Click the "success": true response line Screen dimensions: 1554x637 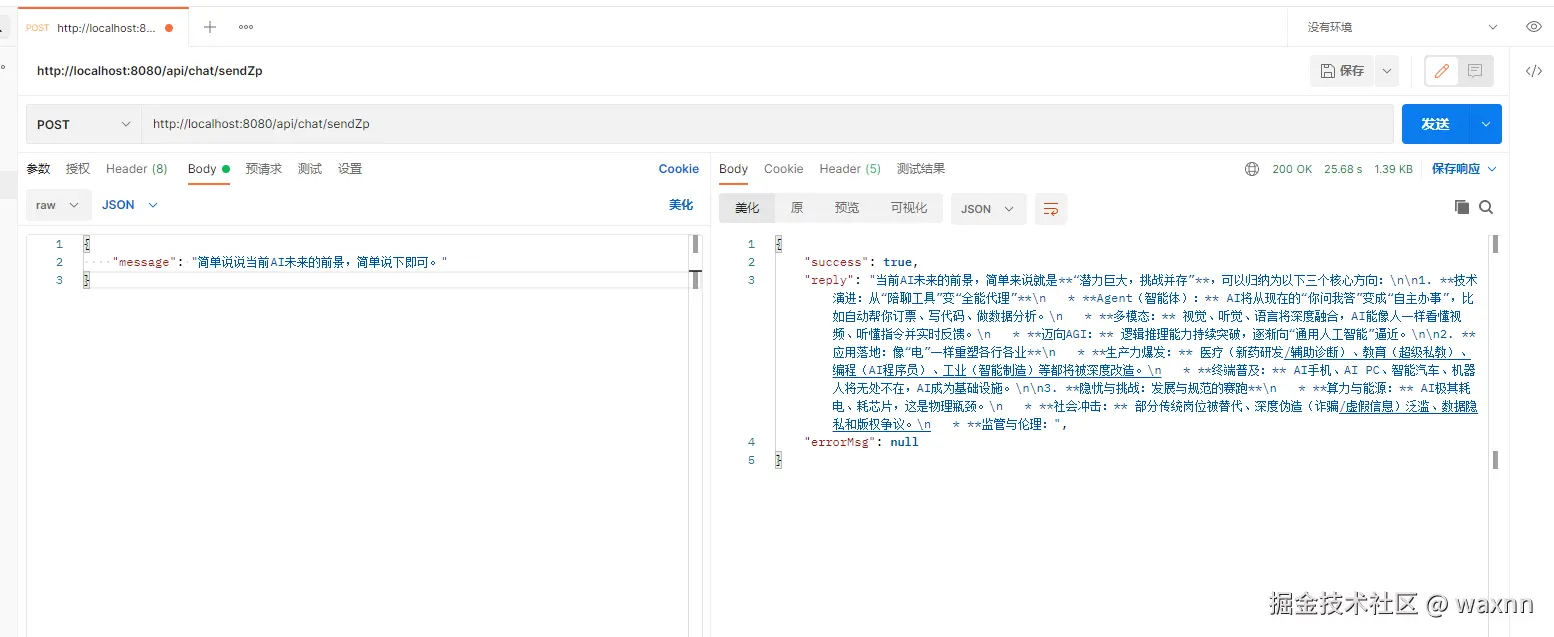861,262
